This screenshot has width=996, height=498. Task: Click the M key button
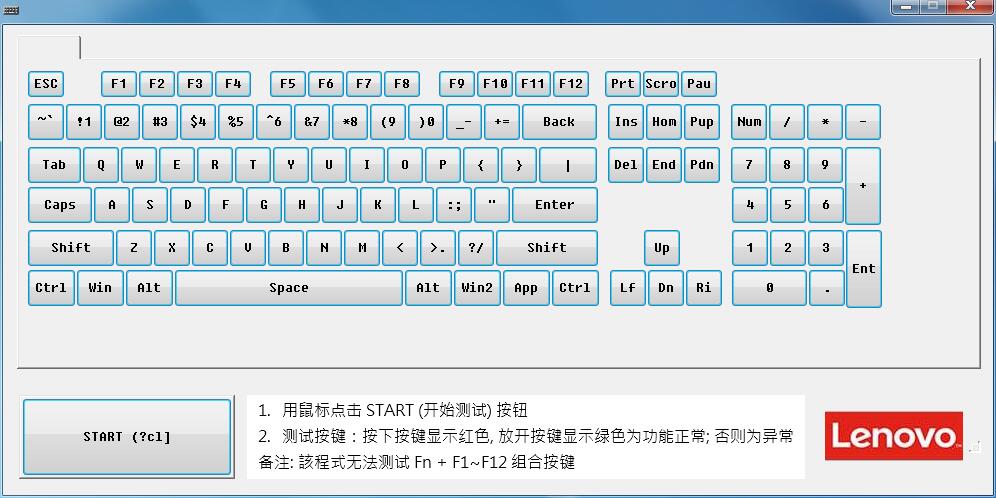coord(362,248)
